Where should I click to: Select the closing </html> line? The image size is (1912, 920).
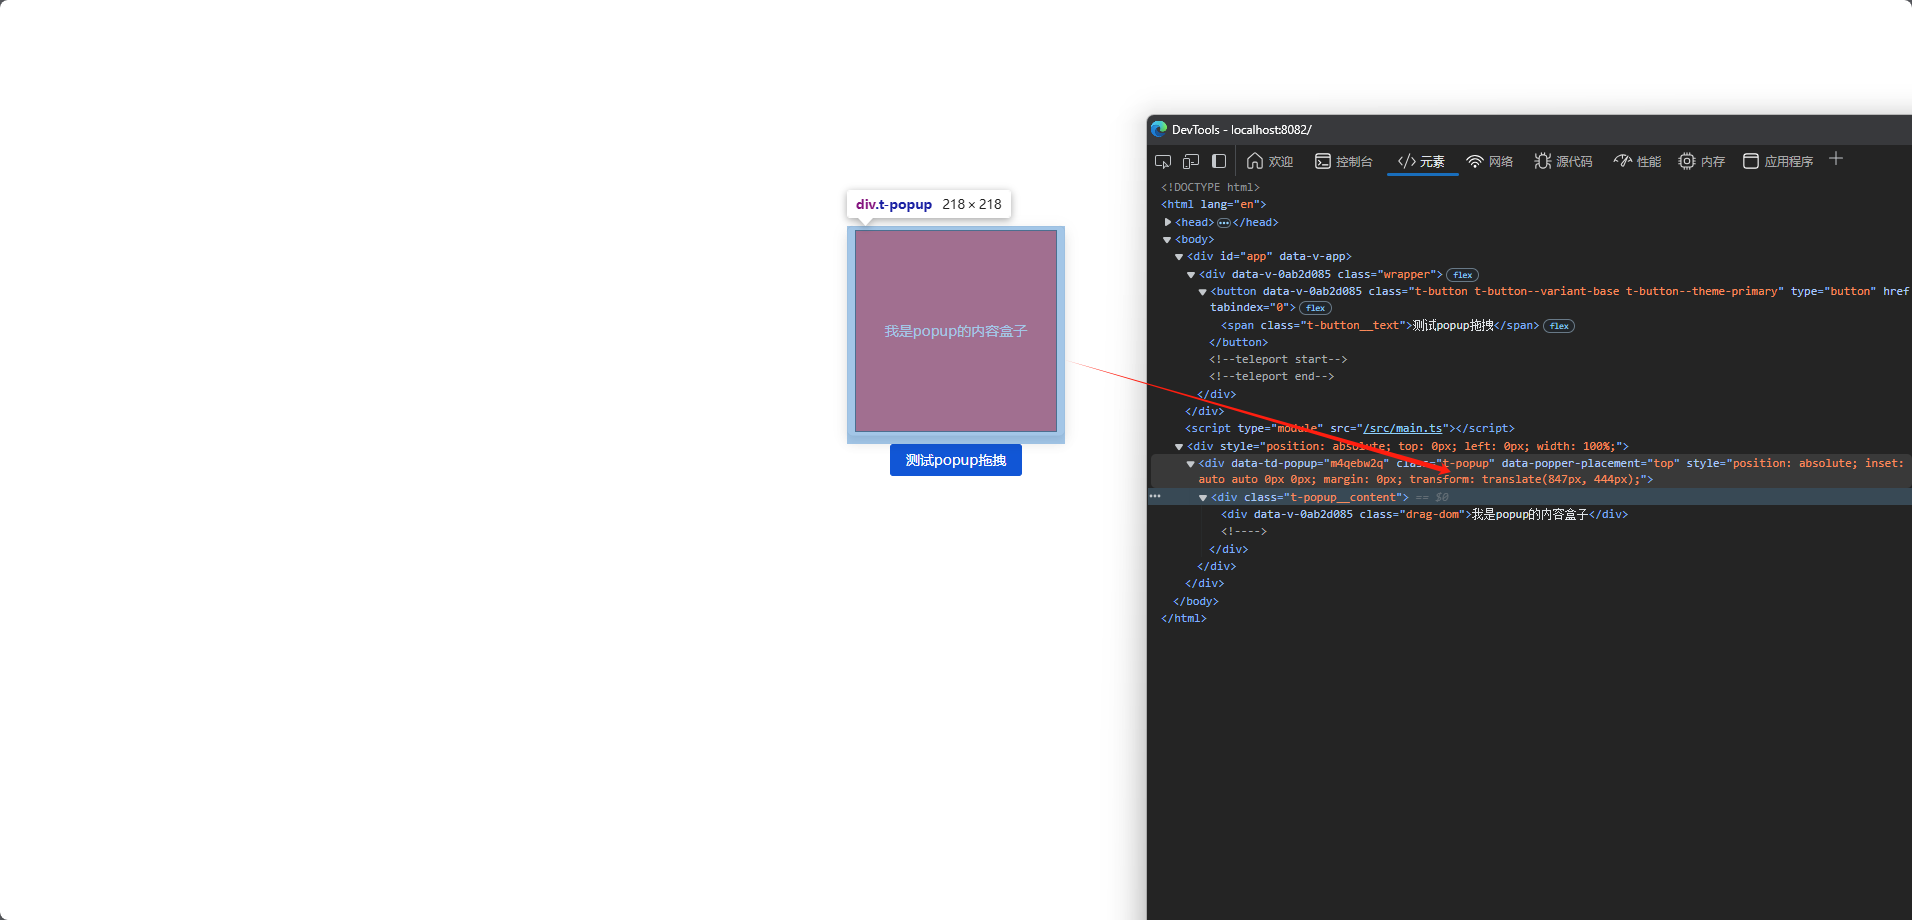pos(1183,618)
